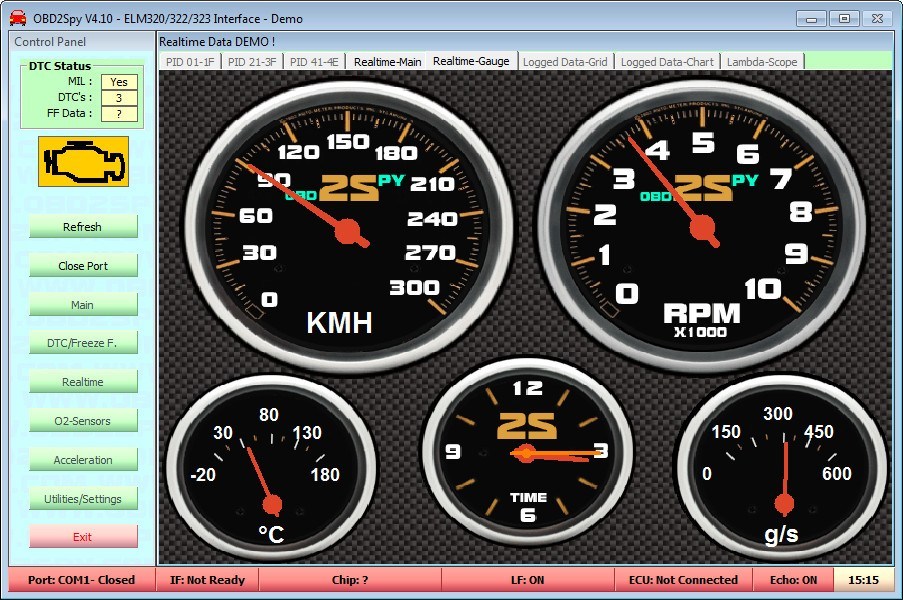The image size is (903, 600).
Task: Open the O2-Sensors screen
Action: click(84, 421)
